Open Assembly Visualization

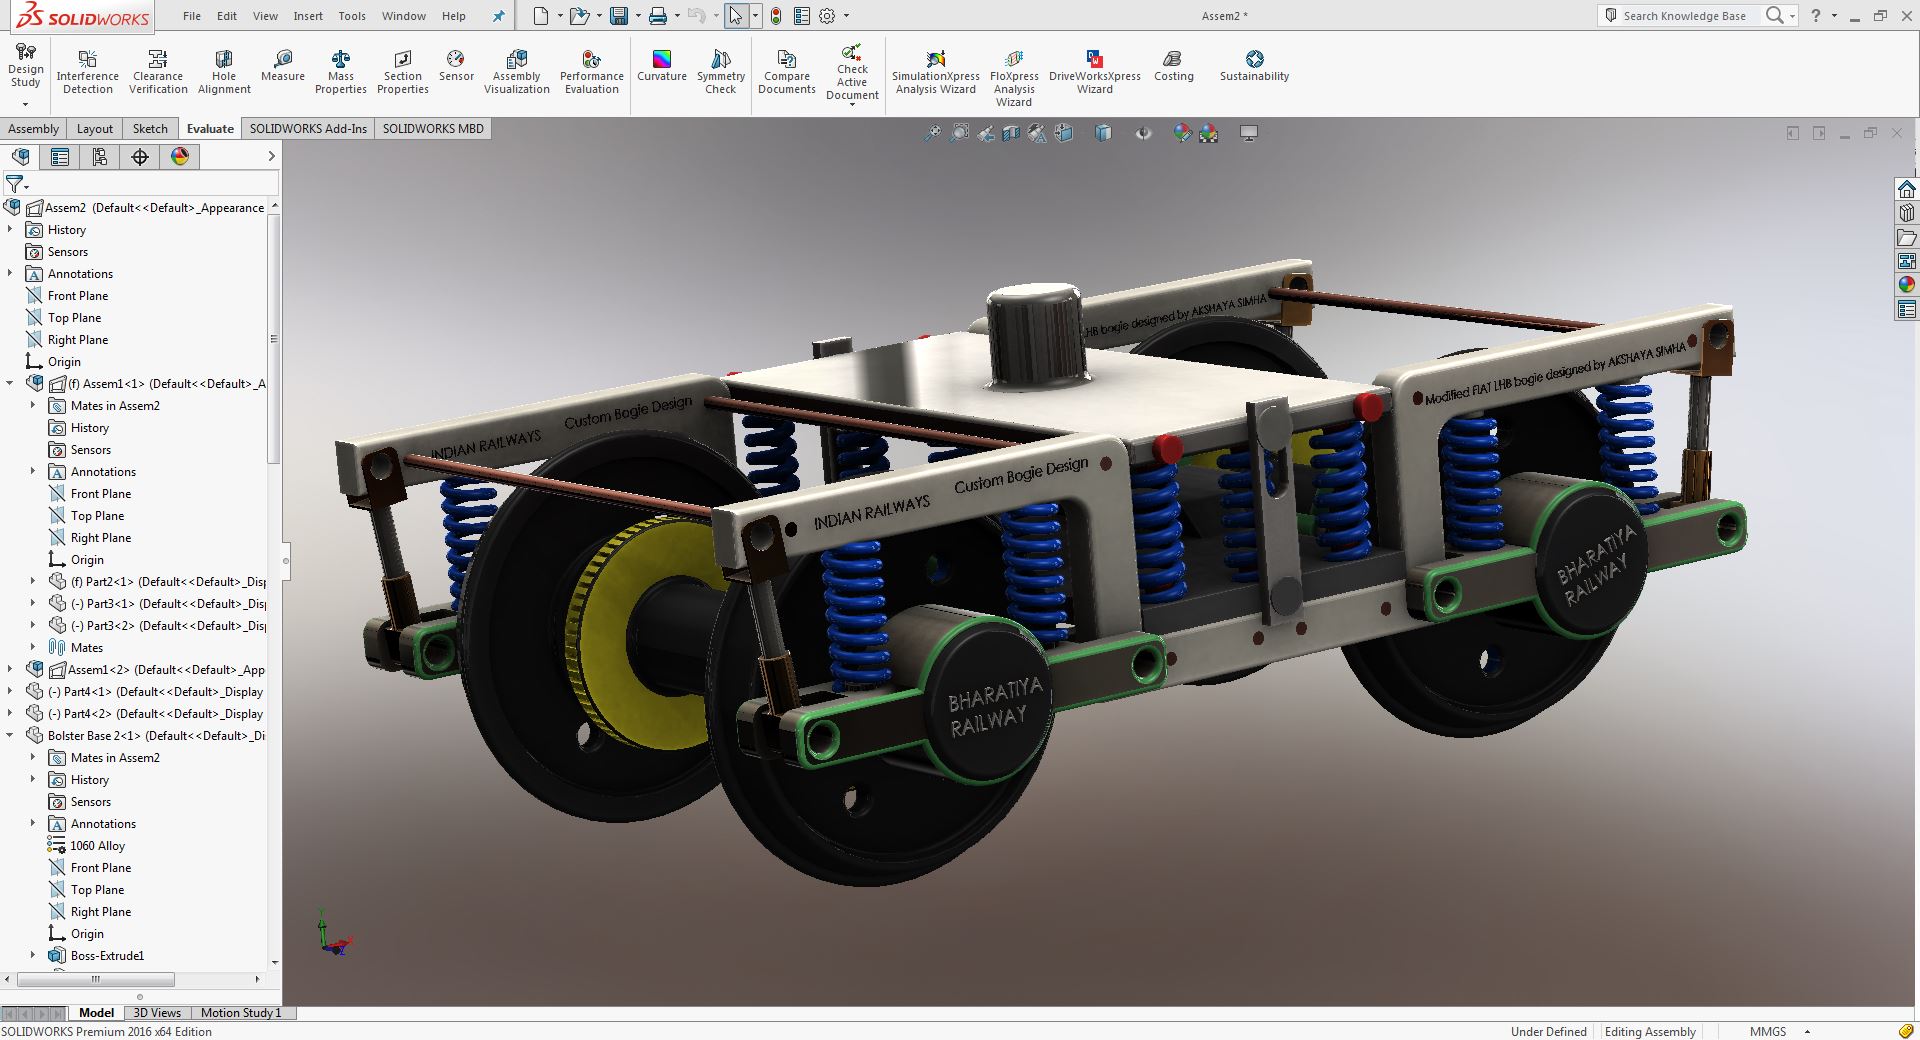point(517,72)
